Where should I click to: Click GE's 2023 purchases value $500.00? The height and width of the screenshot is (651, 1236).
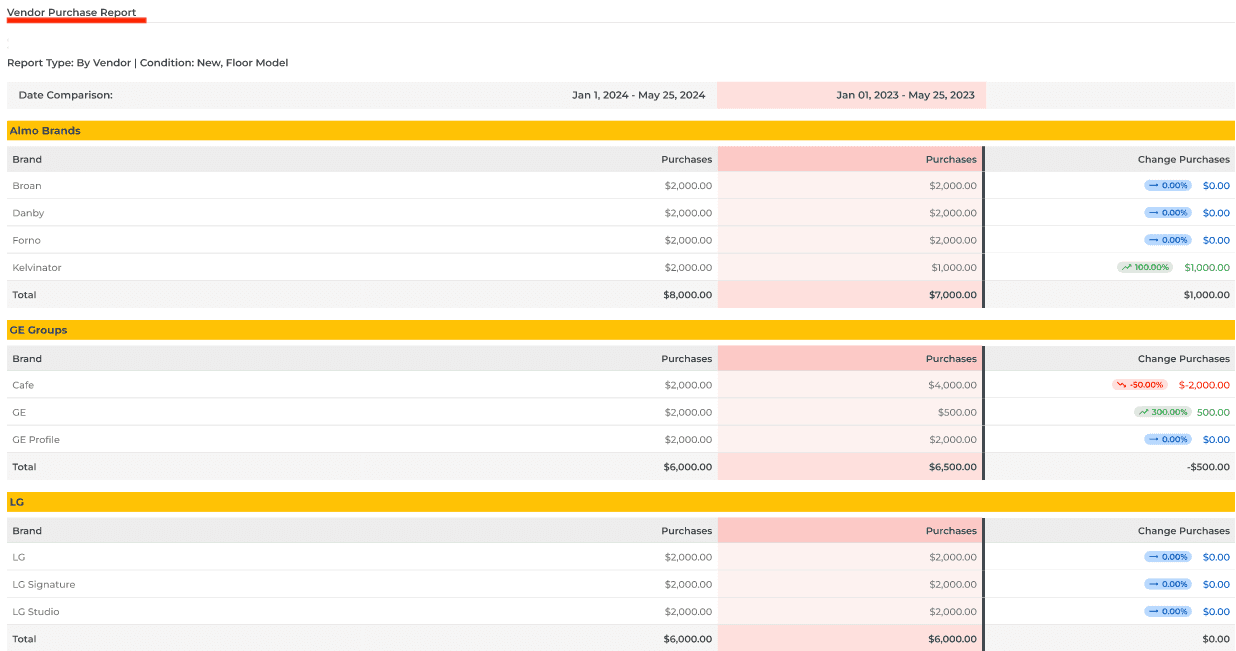point(959,412)
